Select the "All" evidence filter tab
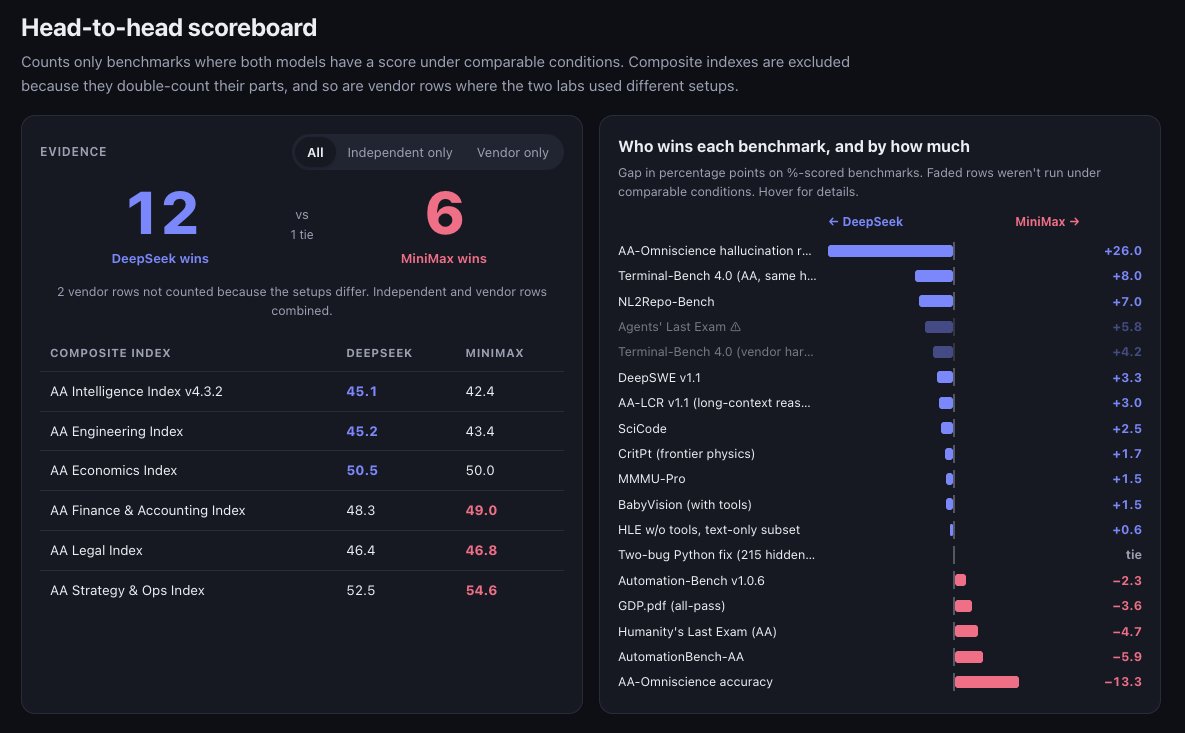 point(315,153)
